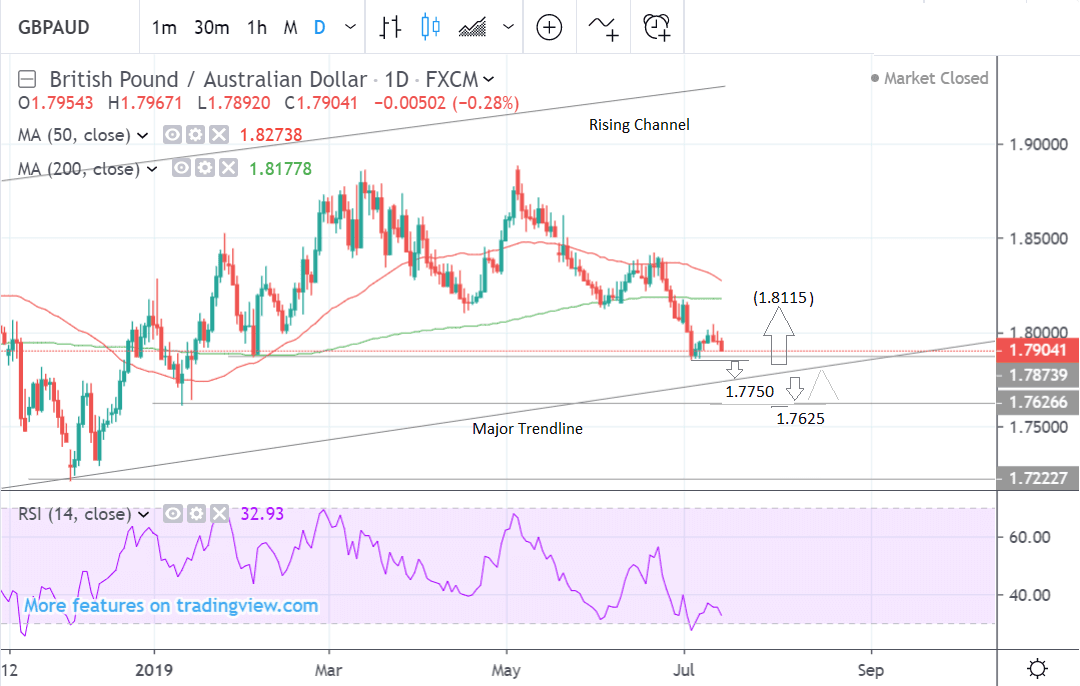Create an alert with the alarm clock icon

pyautogui.click(x=657, y=27)
